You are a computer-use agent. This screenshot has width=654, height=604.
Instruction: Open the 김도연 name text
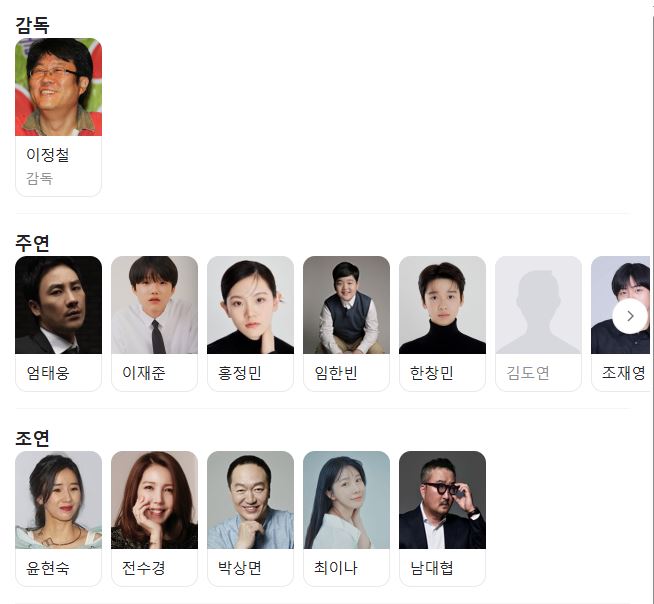(527, 373)
